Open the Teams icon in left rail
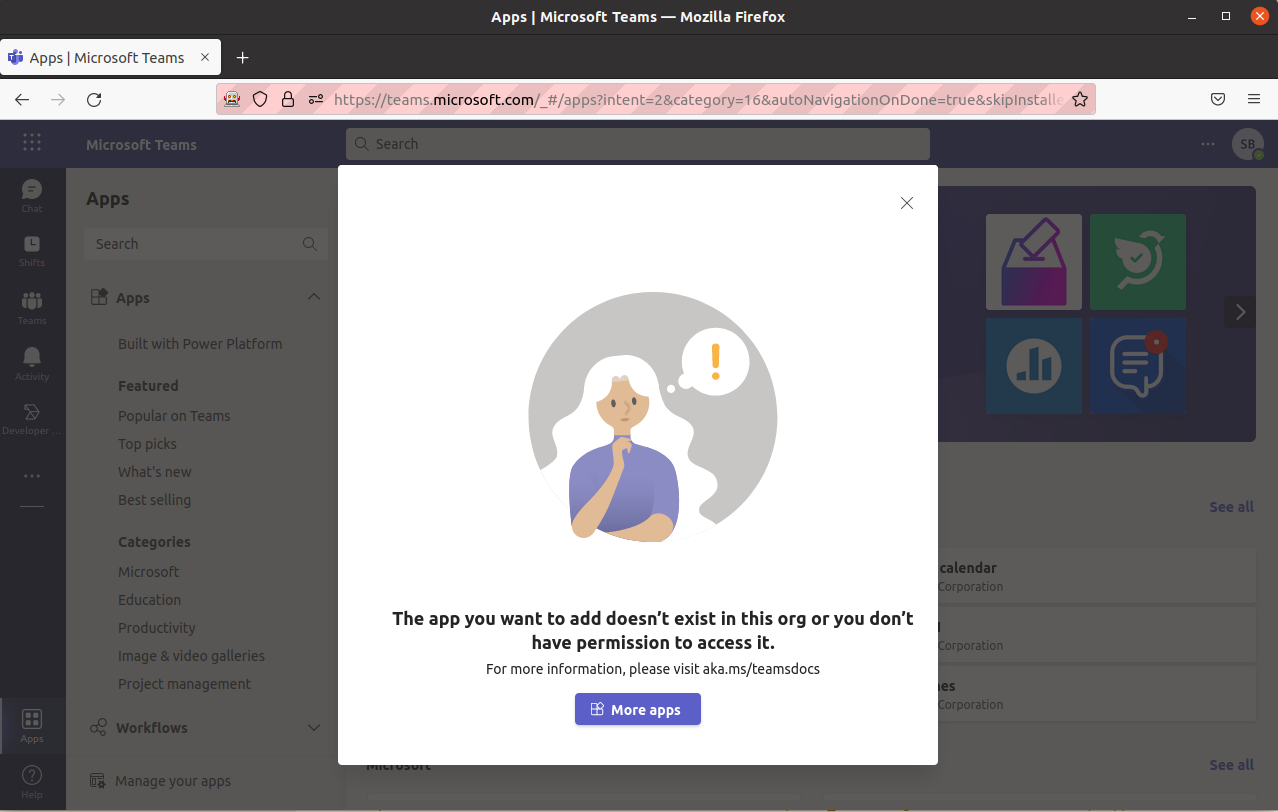This screenshot has width=1278, height=812. click(32, 308)
